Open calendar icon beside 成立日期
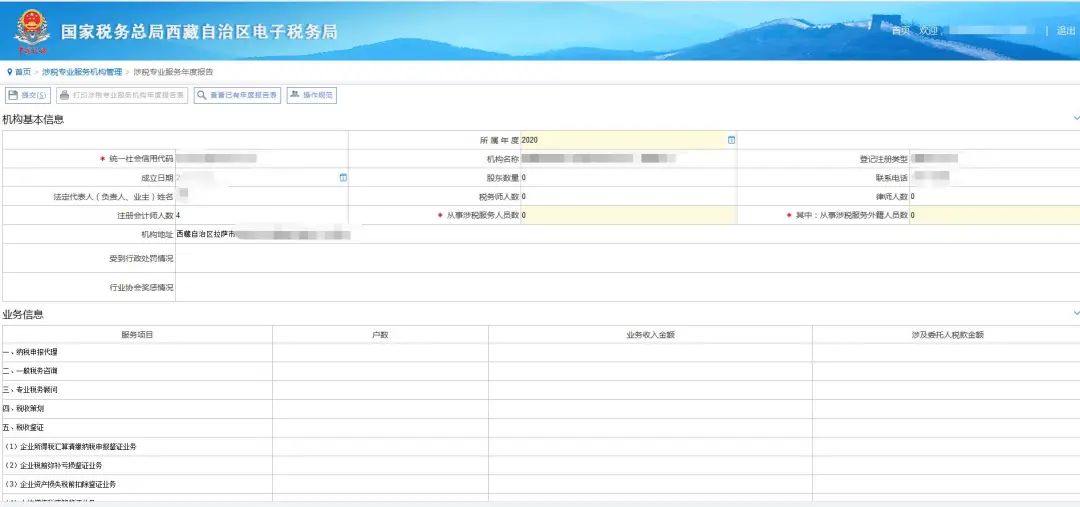Image resolution: width=1080 pixels, height=507 pixels. coord(343,178)
